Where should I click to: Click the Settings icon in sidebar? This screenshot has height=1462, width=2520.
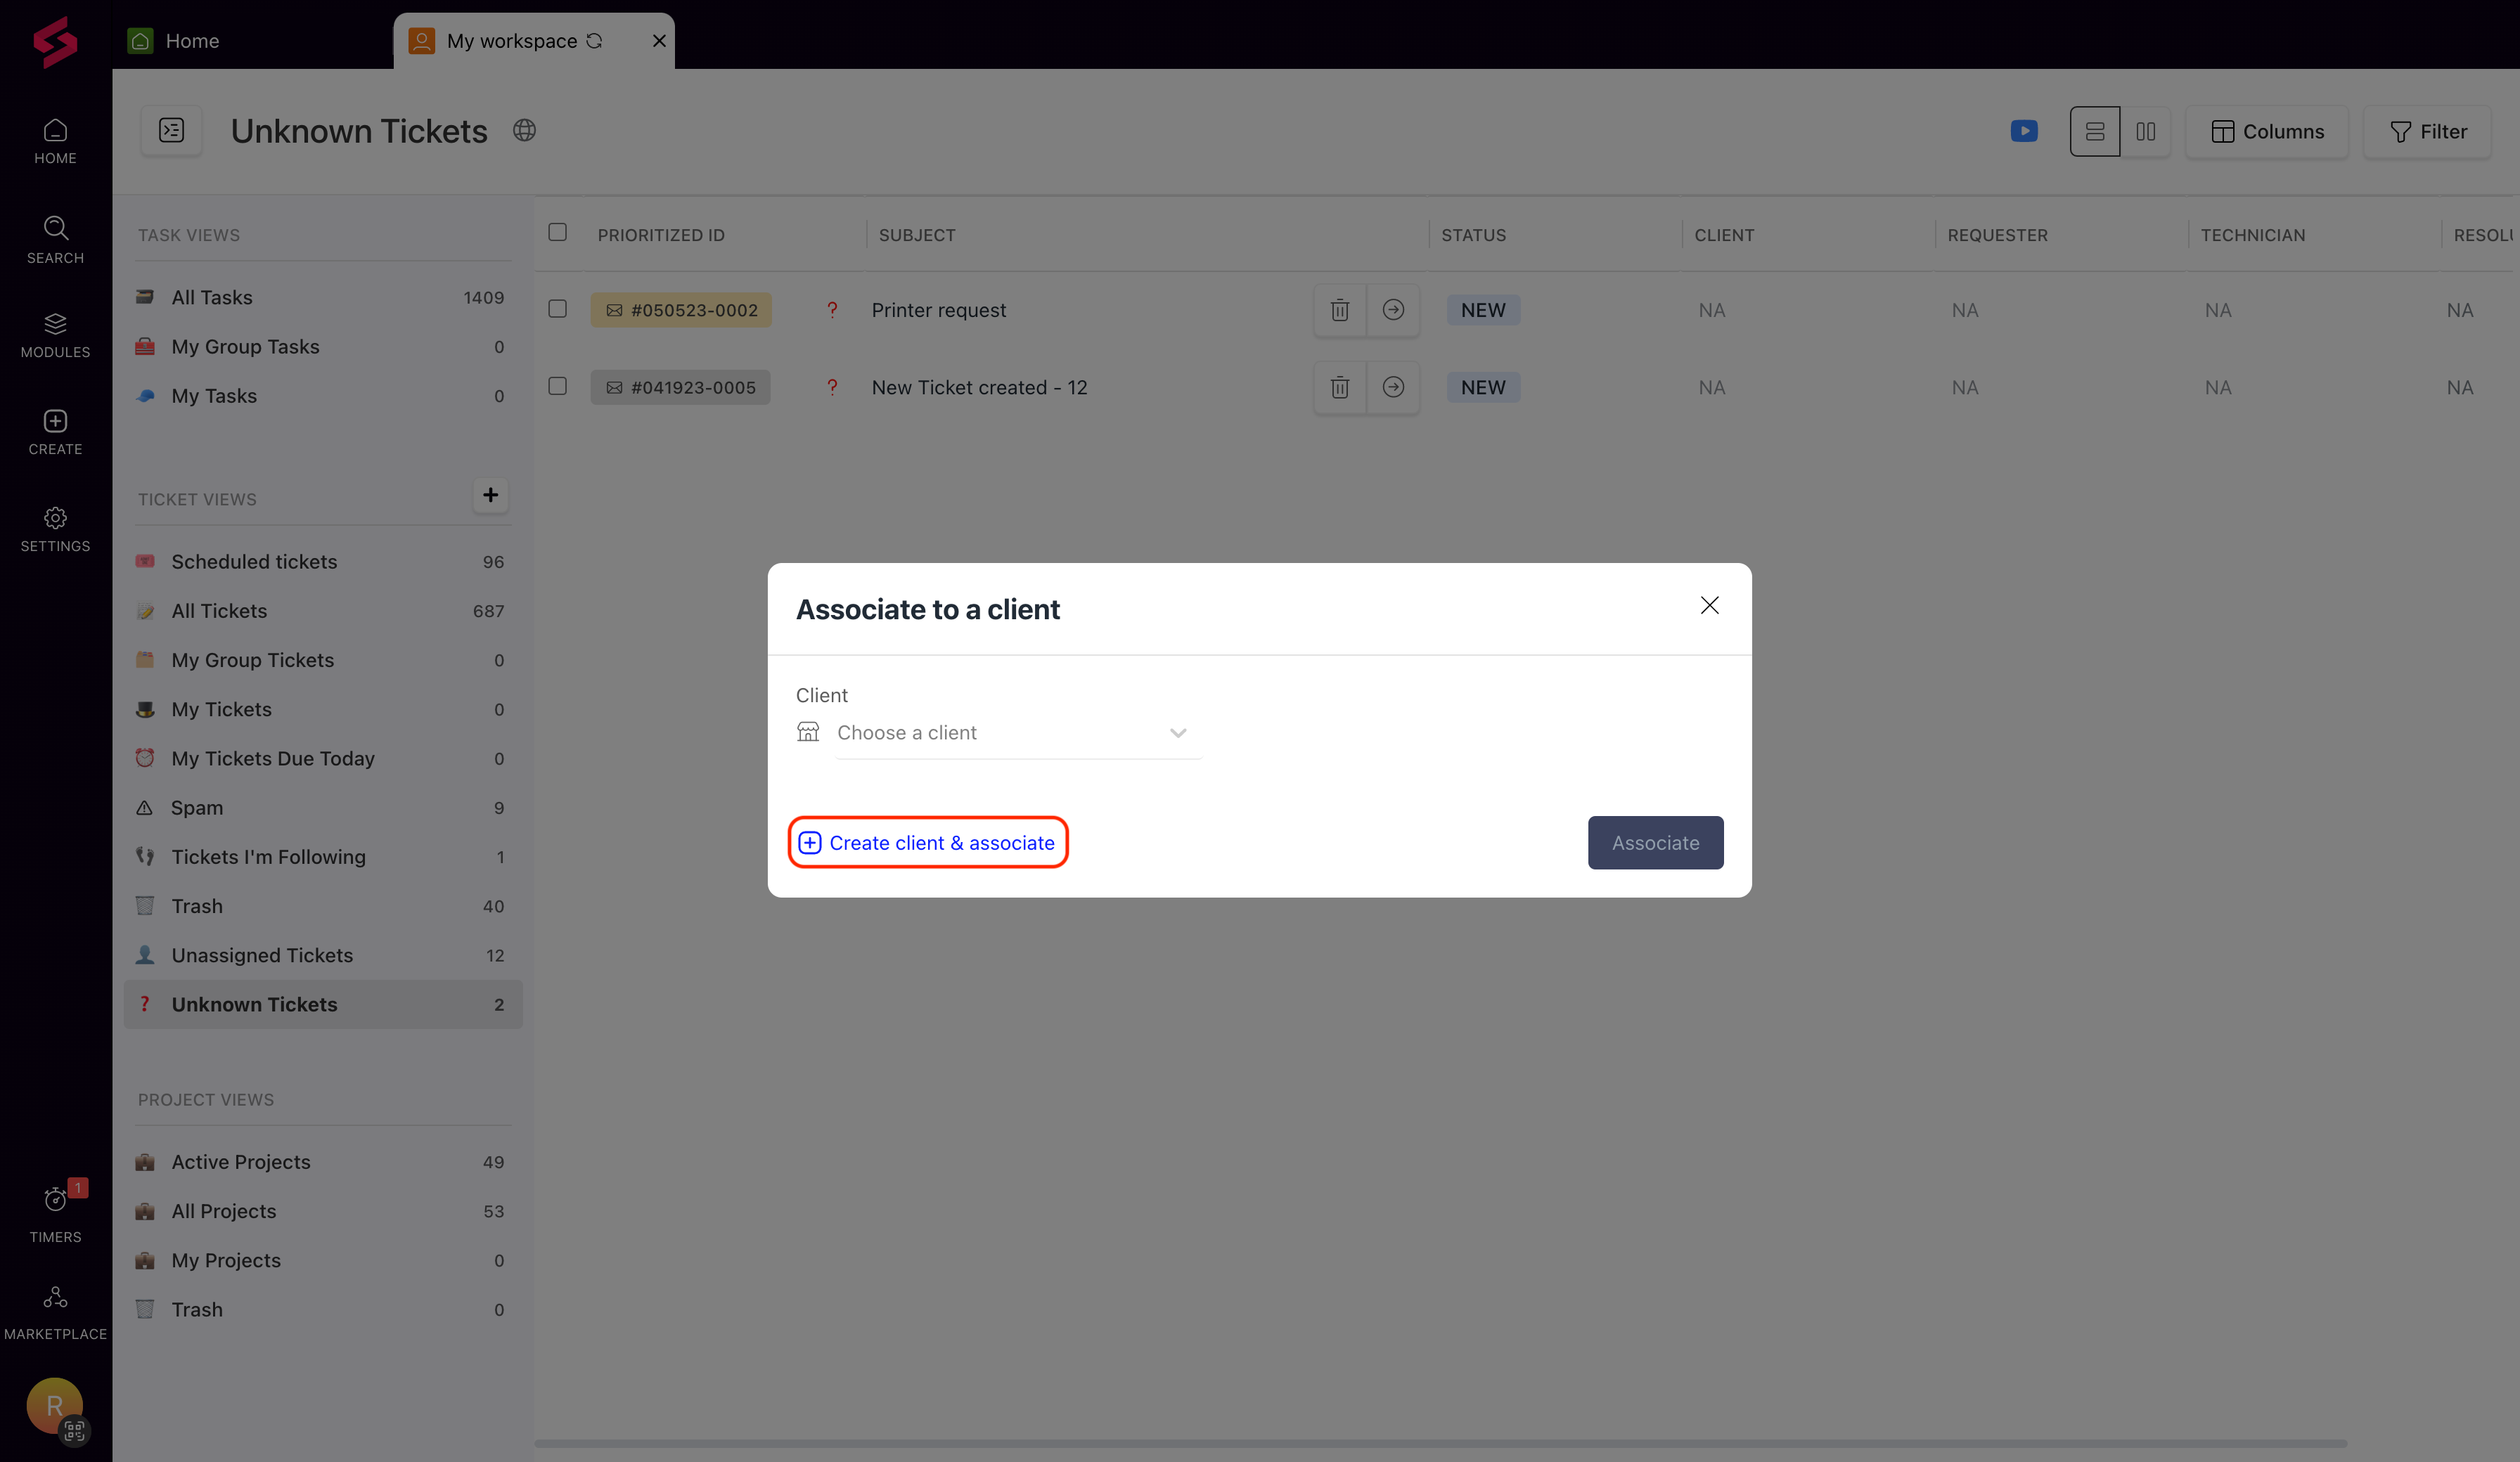coord(54,519)
